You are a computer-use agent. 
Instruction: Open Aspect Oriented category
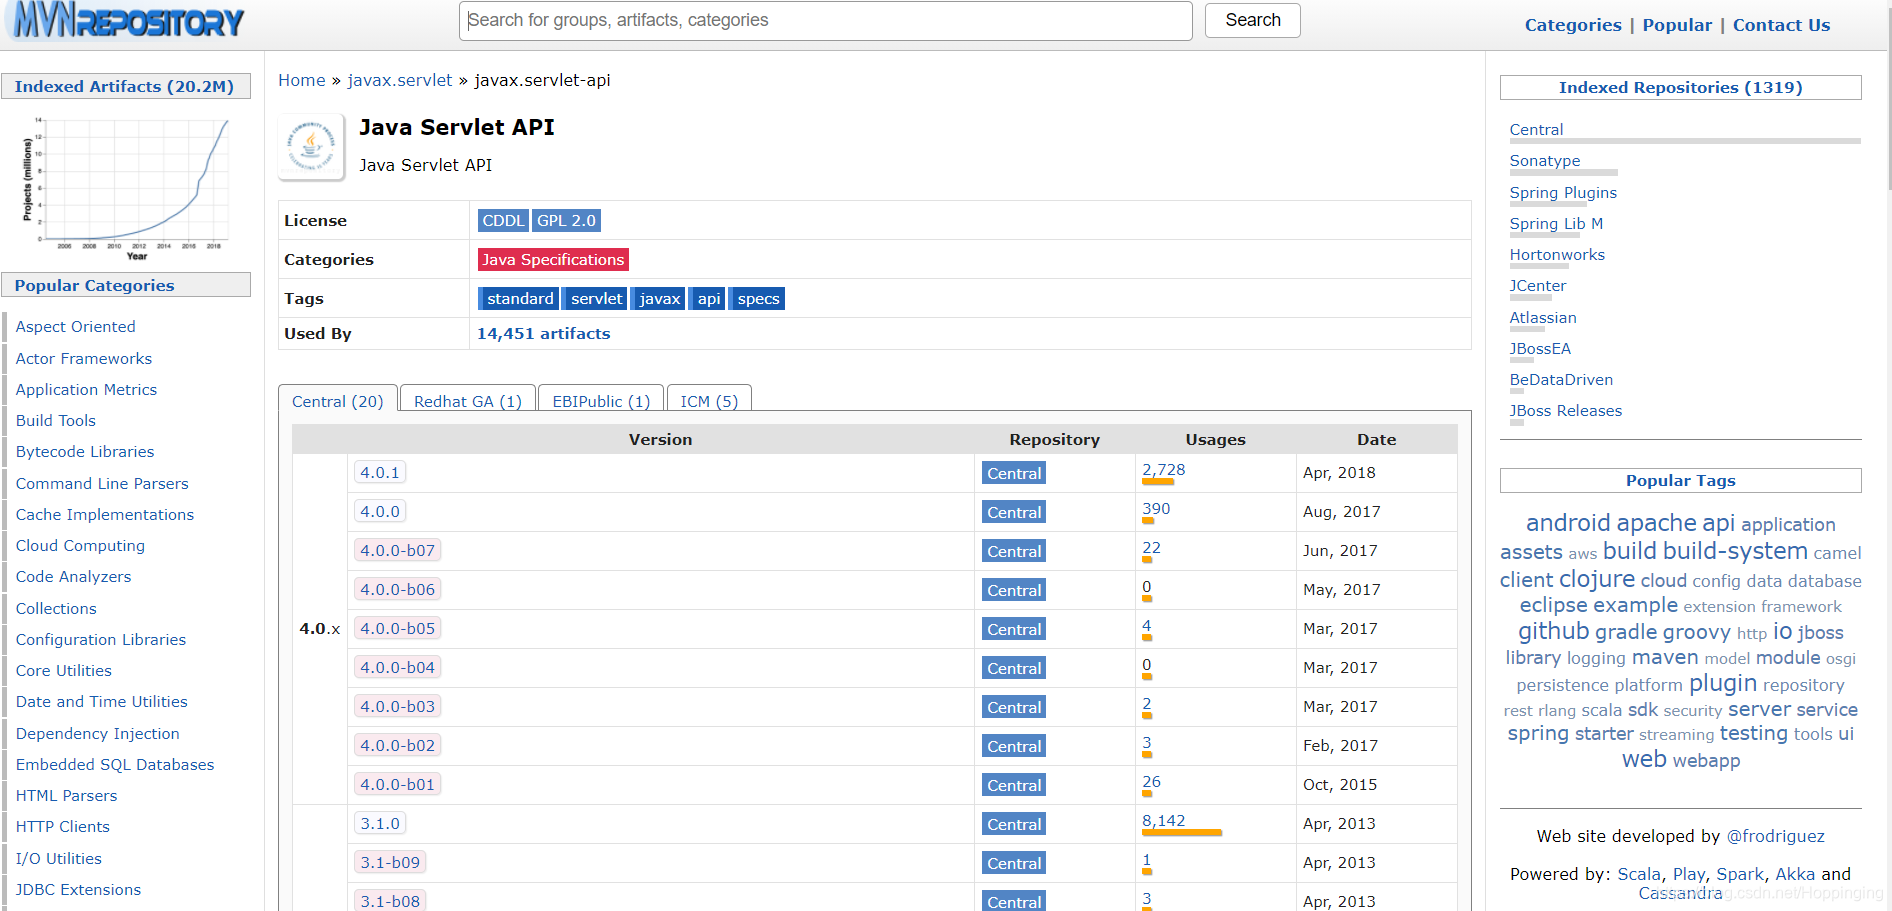75,326
